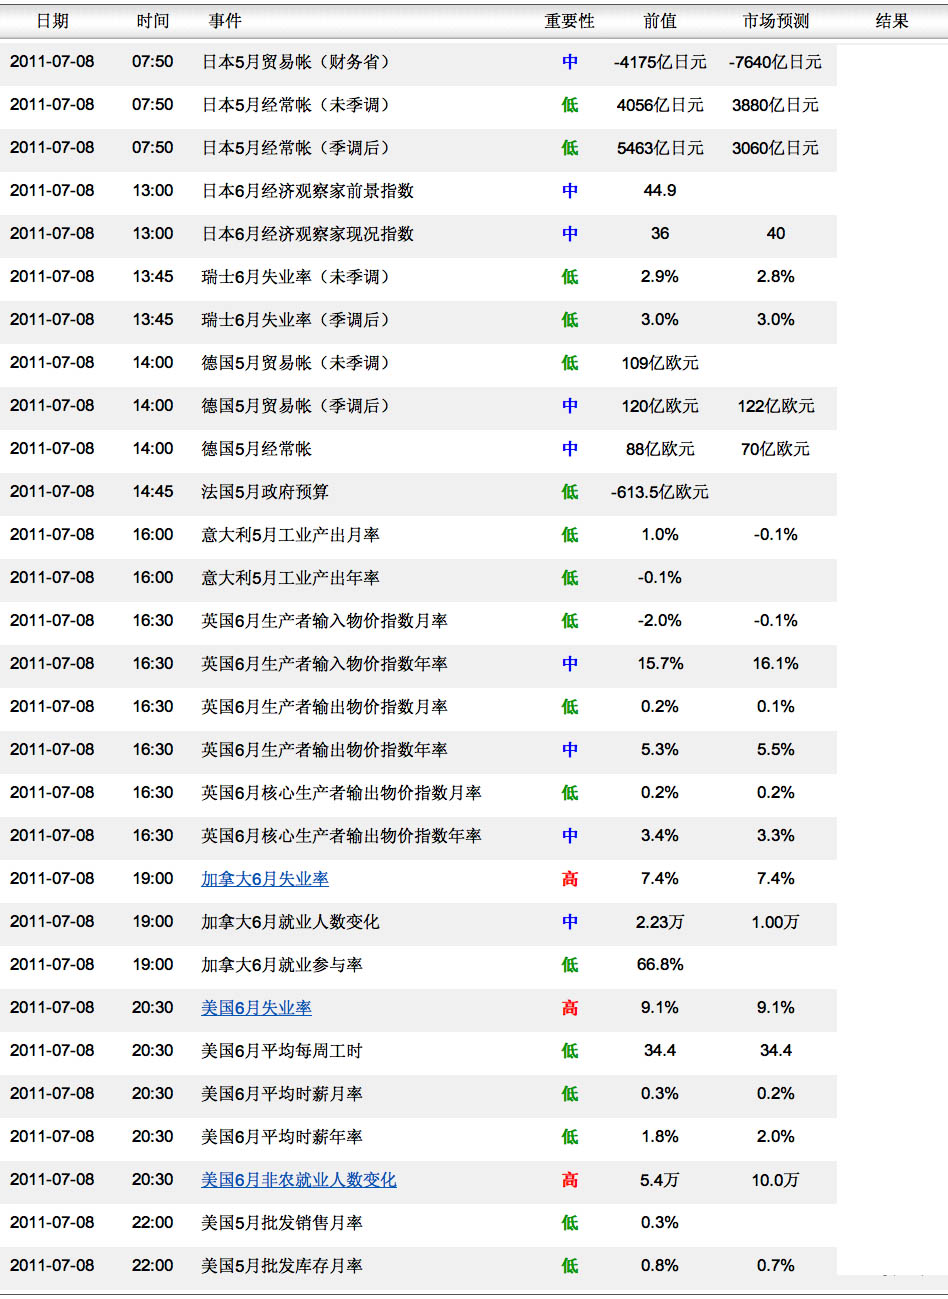Click the 5.5% forecast value
Image resolution: width=948 pixels, height=1299 pixels.
pos(776,750)
